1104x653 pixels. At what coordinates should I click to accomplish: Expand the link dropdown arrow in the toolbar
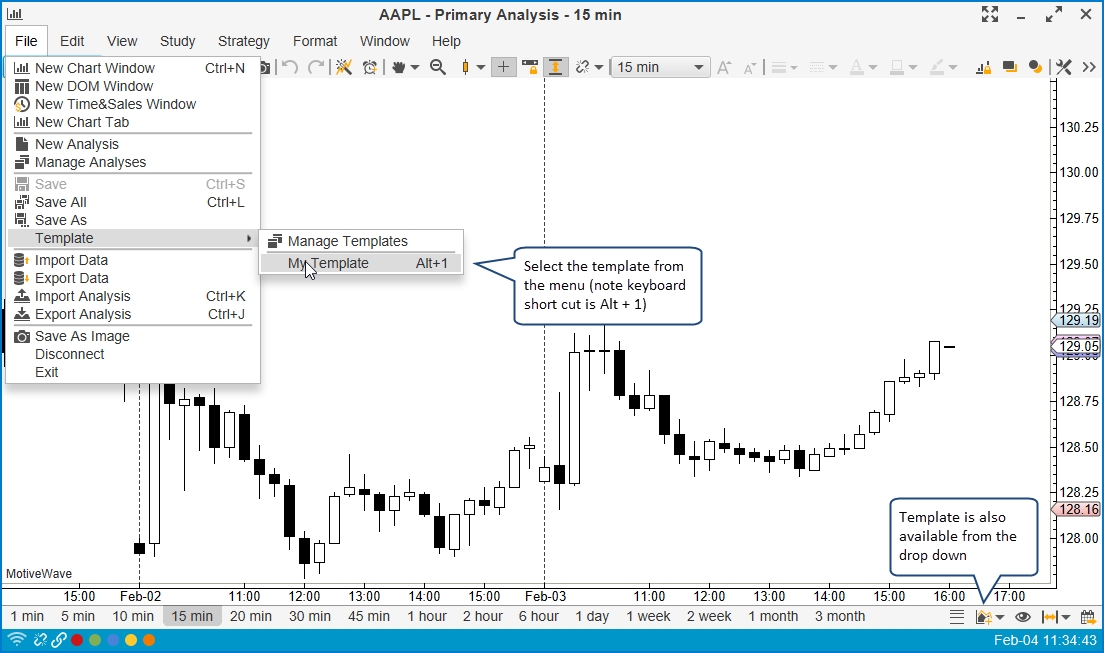click(x=599, y=68)
